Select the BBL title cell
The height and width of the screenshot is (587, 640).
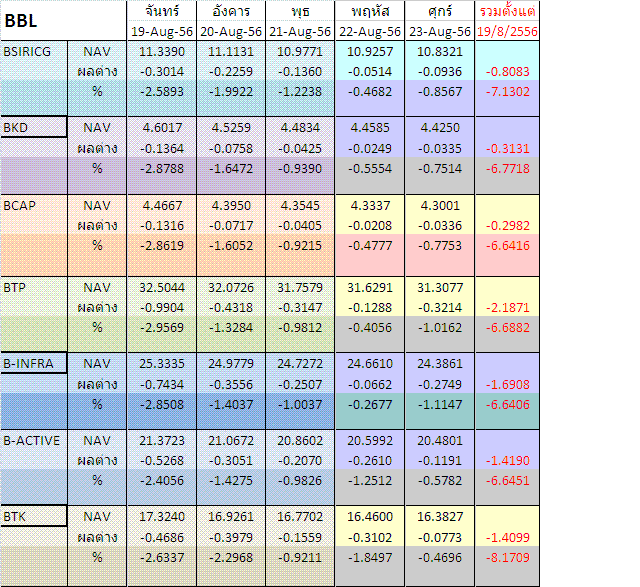63,20
